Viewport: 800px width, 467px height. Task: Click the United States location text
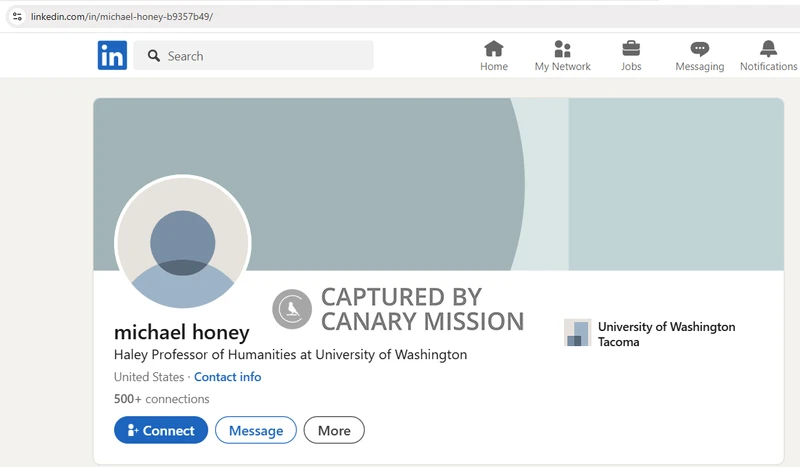[148, 377]
